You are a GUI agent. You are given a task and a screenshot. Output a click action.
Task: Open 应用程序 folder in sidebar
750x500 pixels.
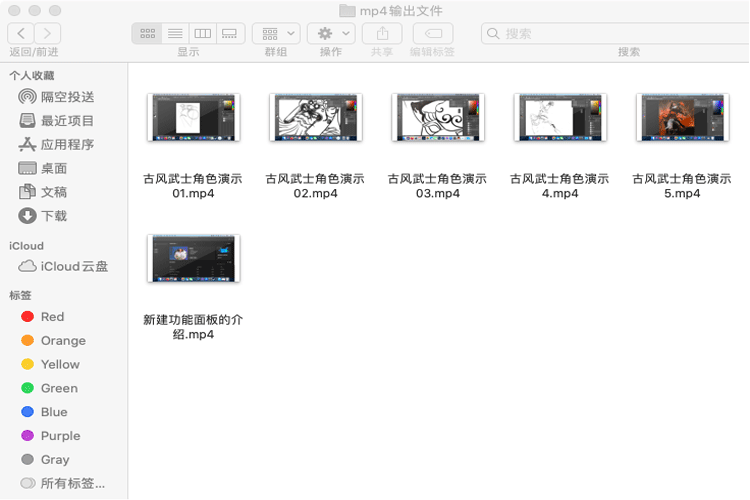click(67, 145)
